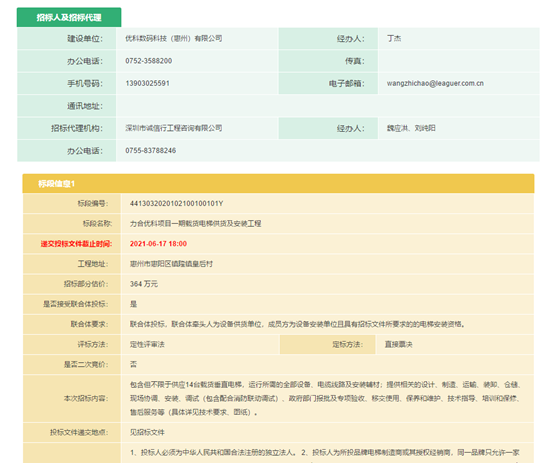Click section name 力合优科项目一期载货电梯供货及安装工程
Viewport: 554px width, 463px height.
click(x=195, y=223)
